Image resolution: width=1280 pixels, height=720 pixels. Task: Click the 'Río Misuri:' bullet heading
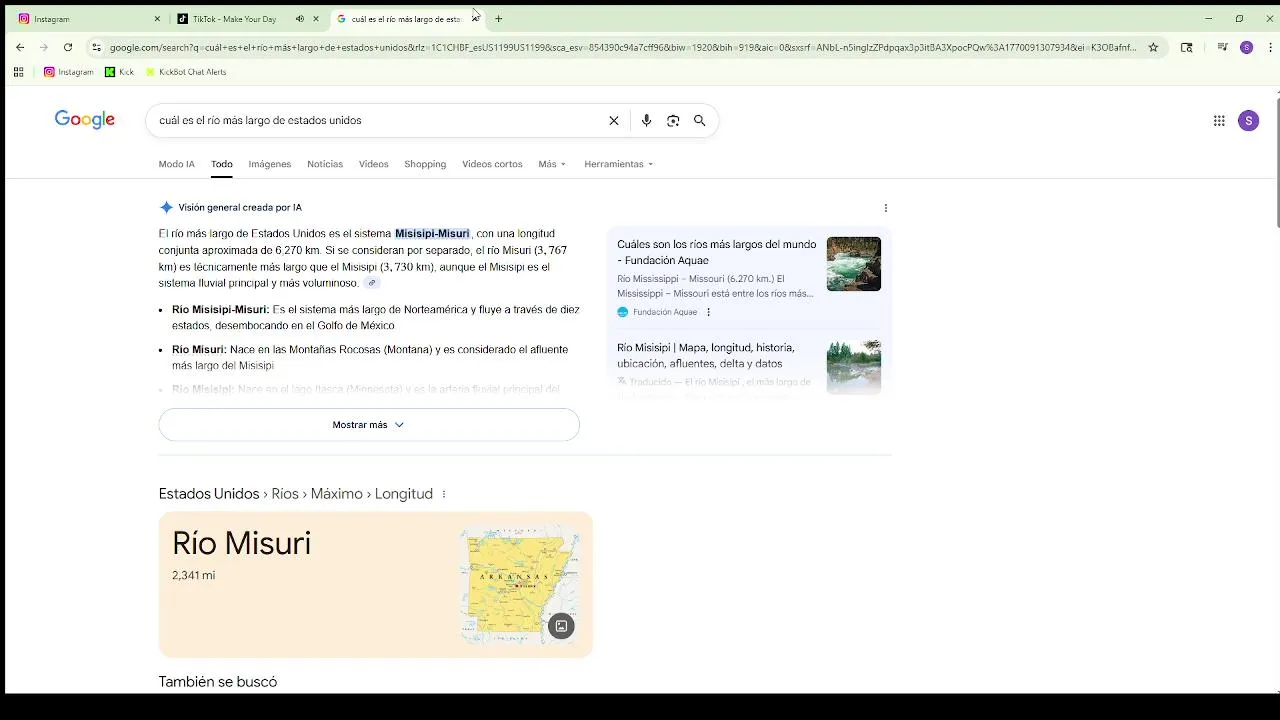199,350
